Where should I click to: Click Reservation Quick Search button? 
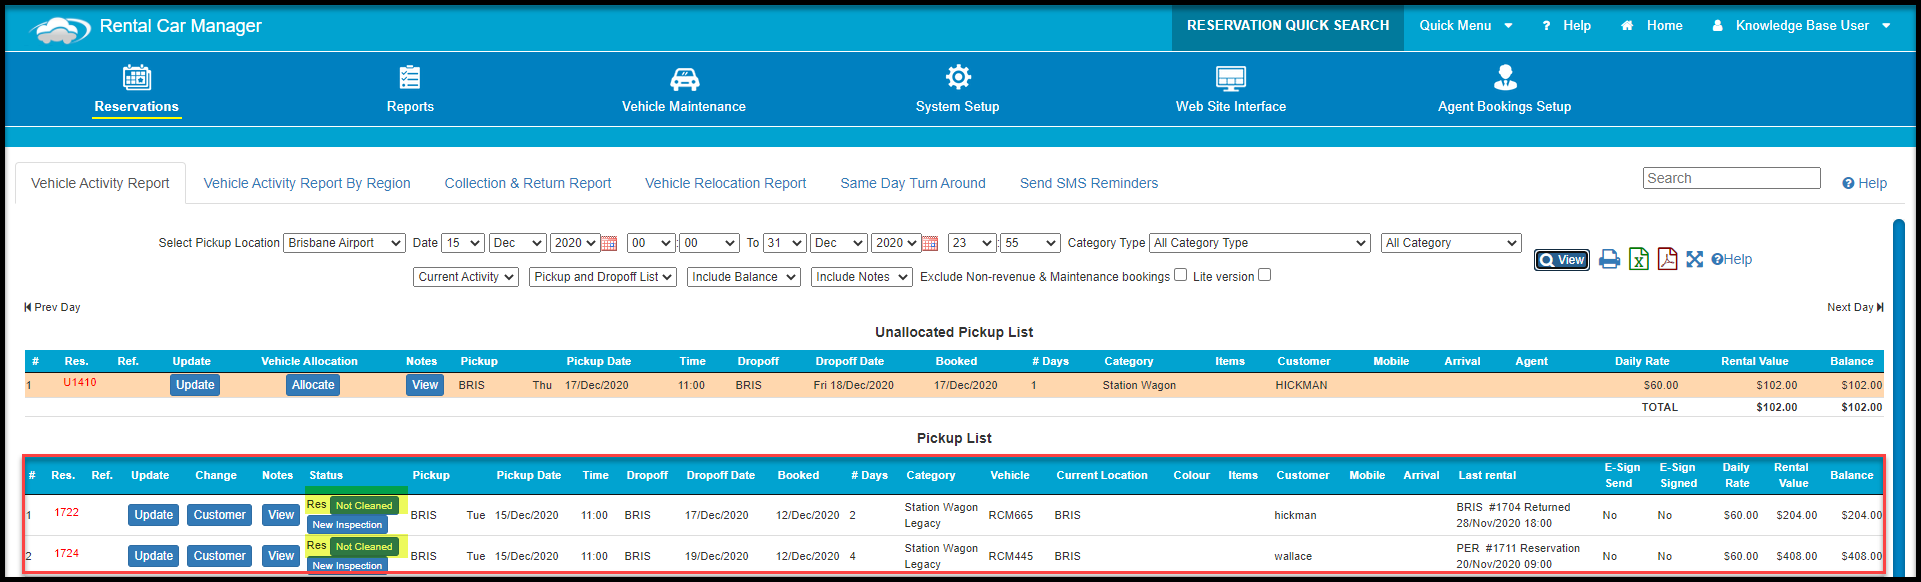coord(1288,26)
